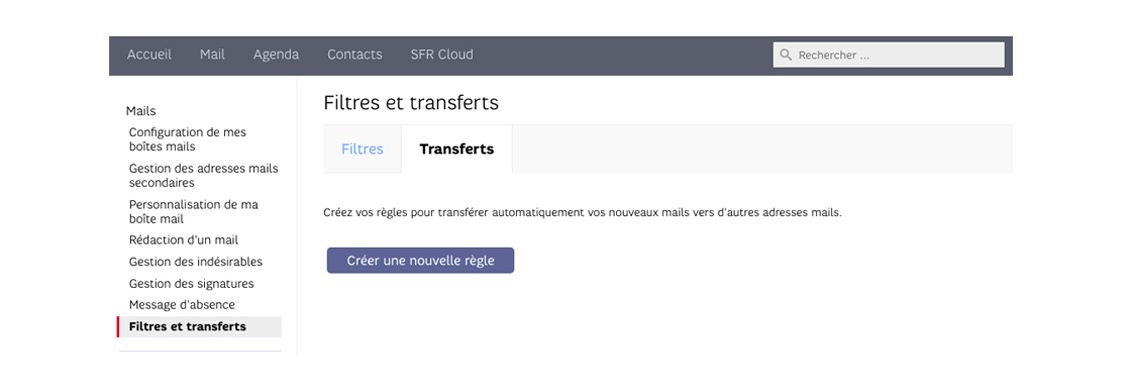The width and height of the screenshot is (1134, 392).
Task: Click the Mails sidebar heading
Action: [140, 111]
